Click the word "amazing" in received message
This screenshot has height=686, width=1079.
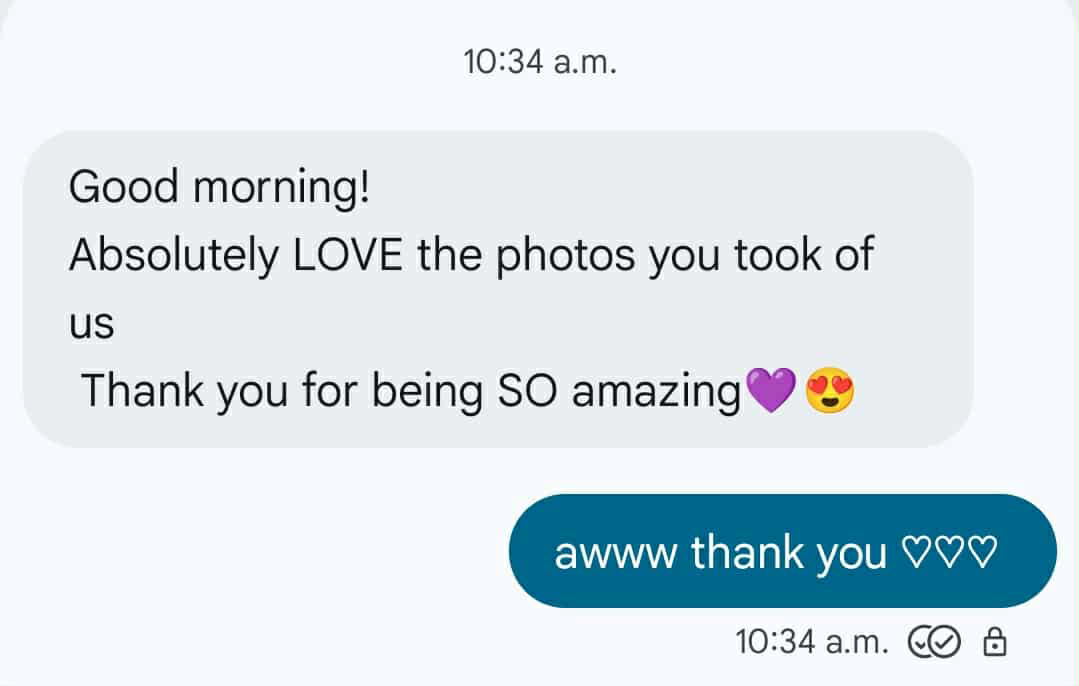pos(655,391)
